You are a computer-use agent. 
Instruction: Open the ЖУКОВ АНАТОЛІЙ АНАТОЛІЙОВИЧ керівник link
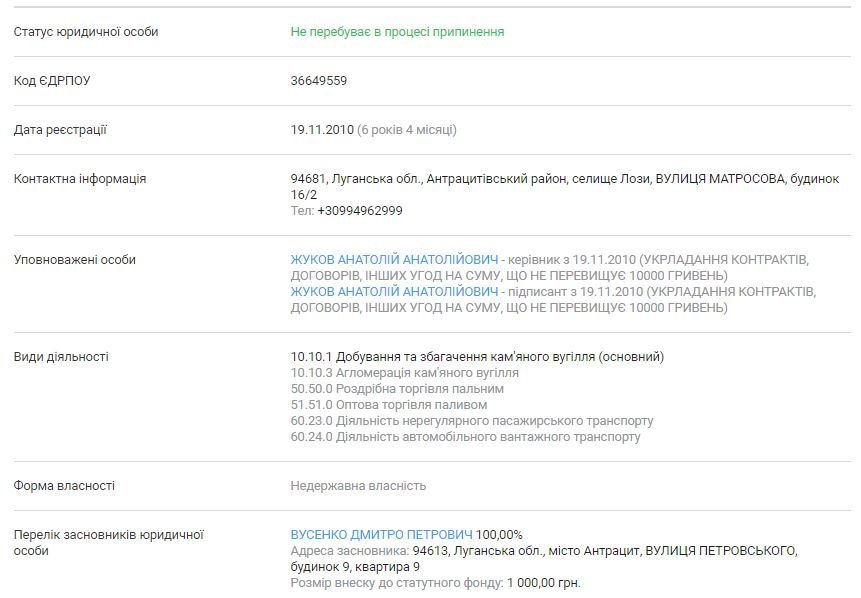(393, 260)
